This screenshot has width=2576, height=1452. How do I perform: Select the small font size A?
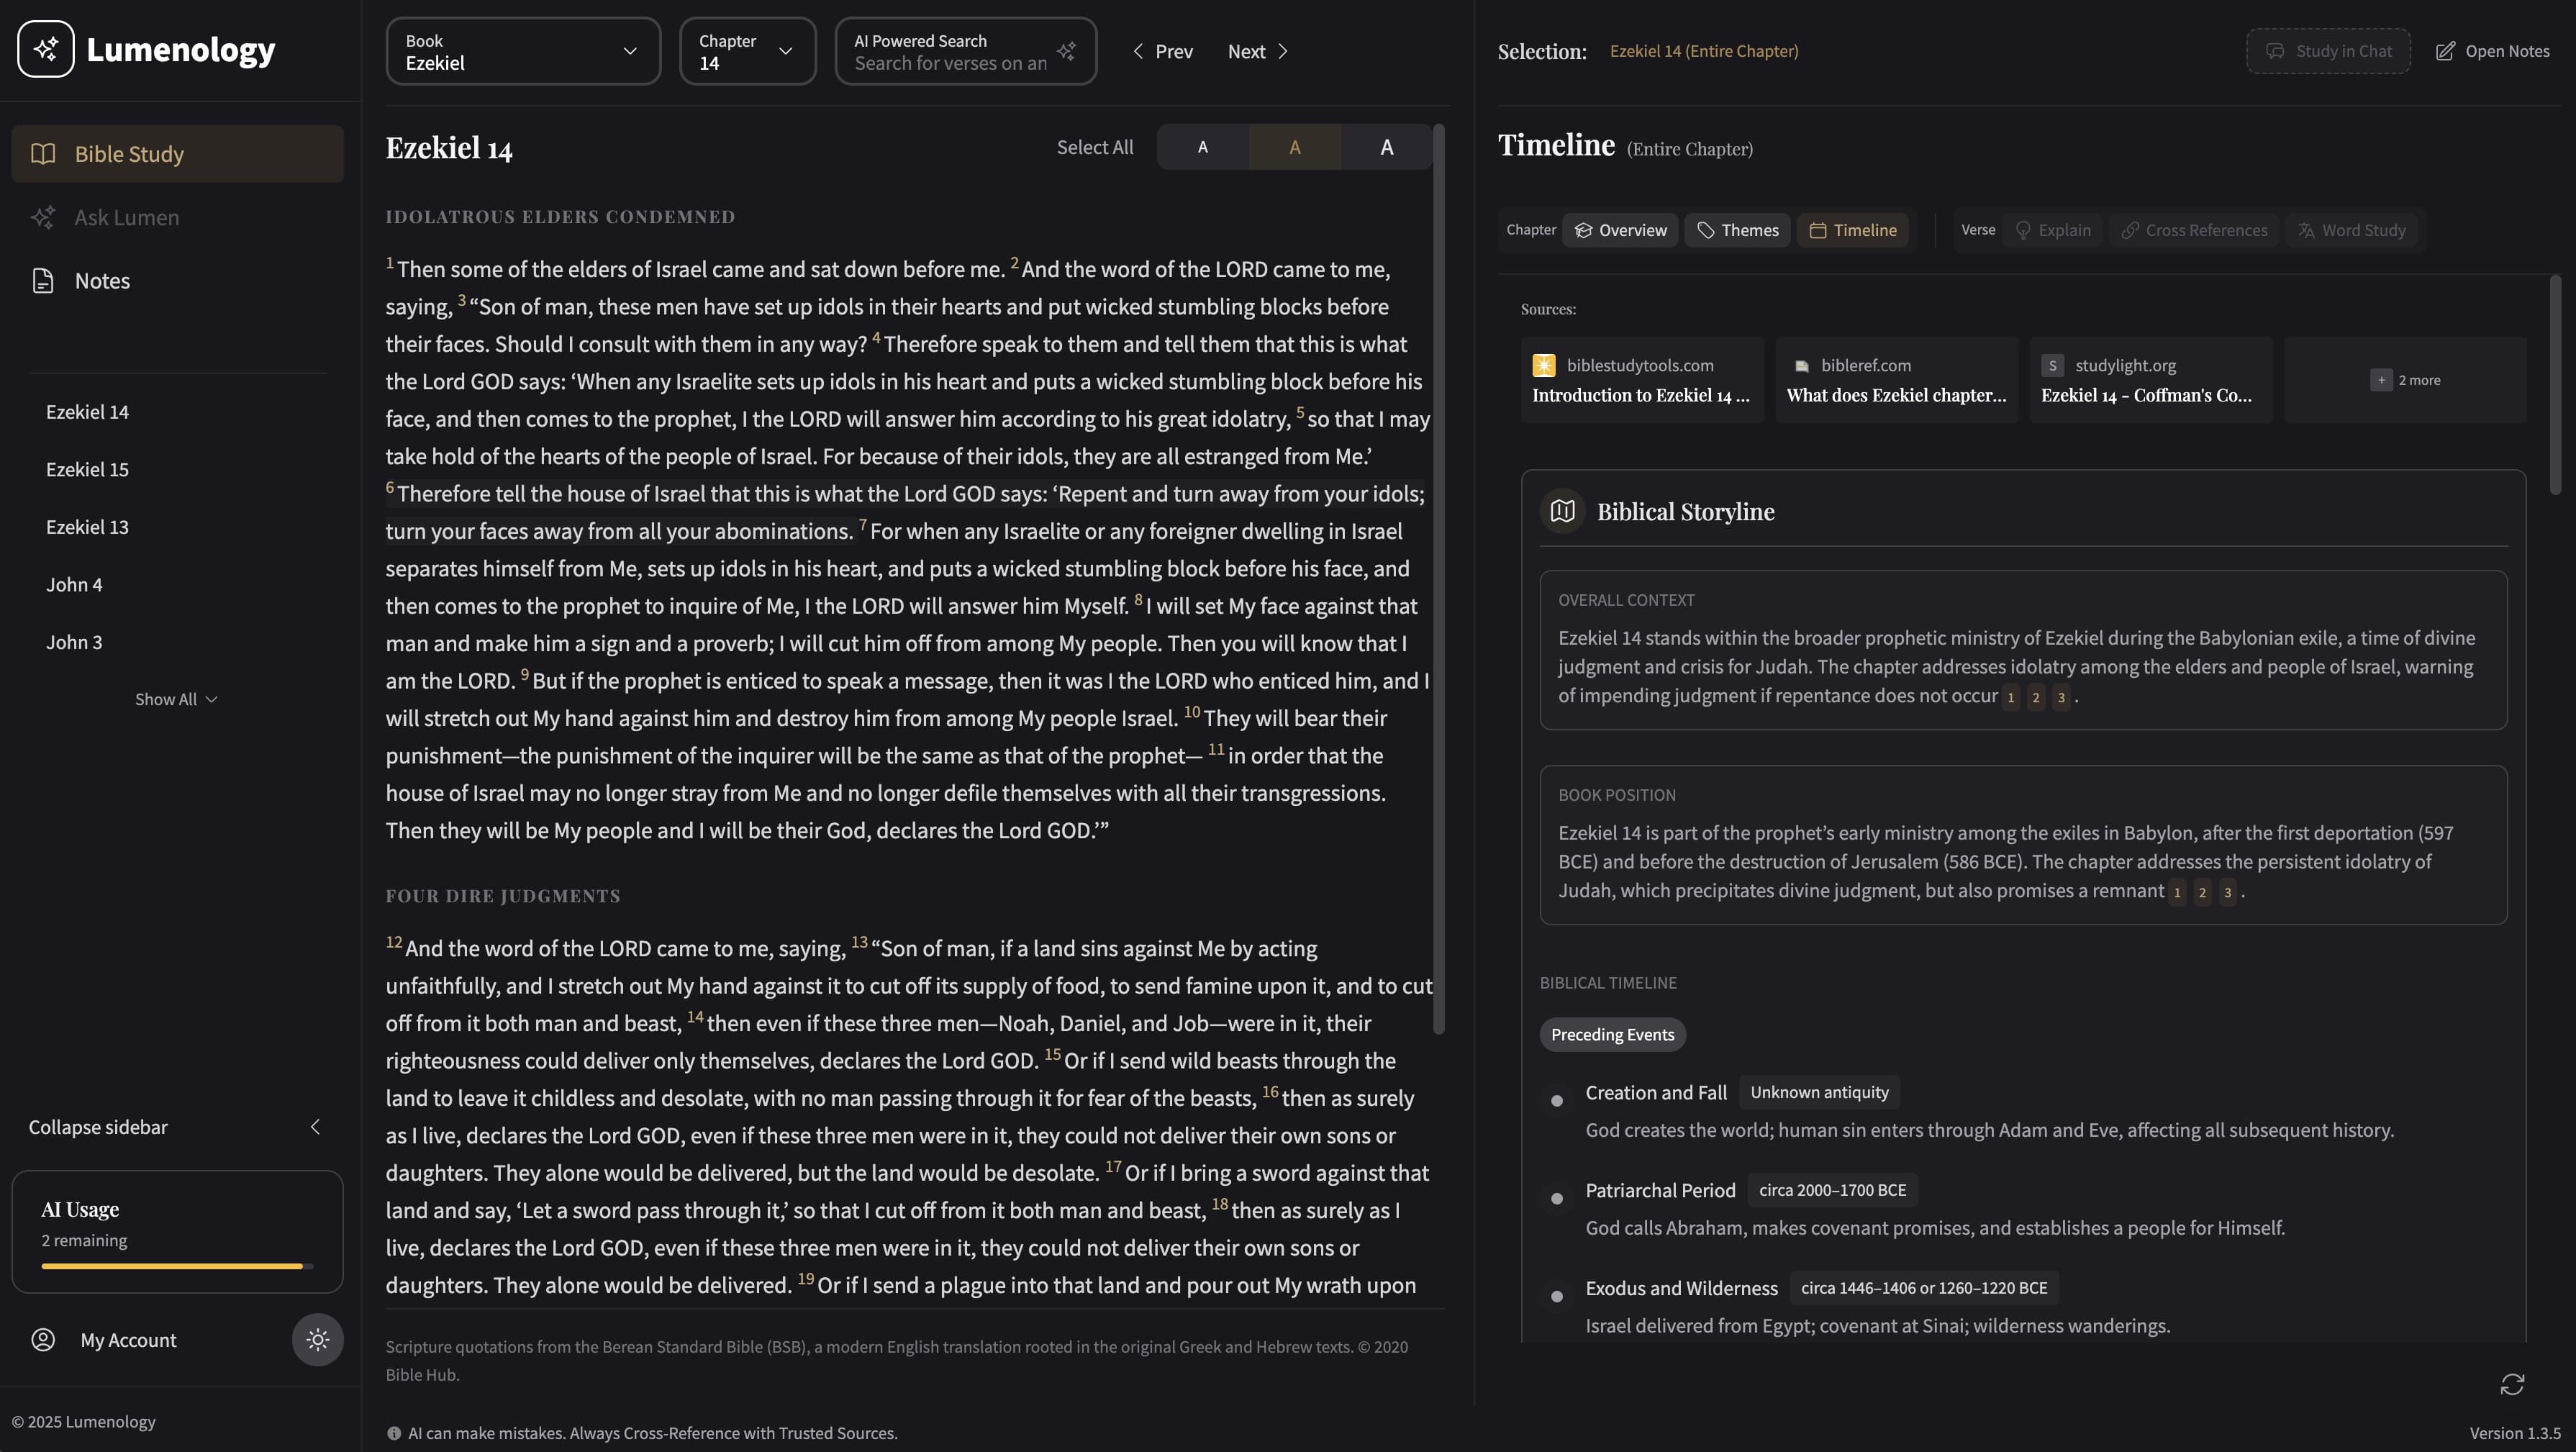click(1202, 147)
